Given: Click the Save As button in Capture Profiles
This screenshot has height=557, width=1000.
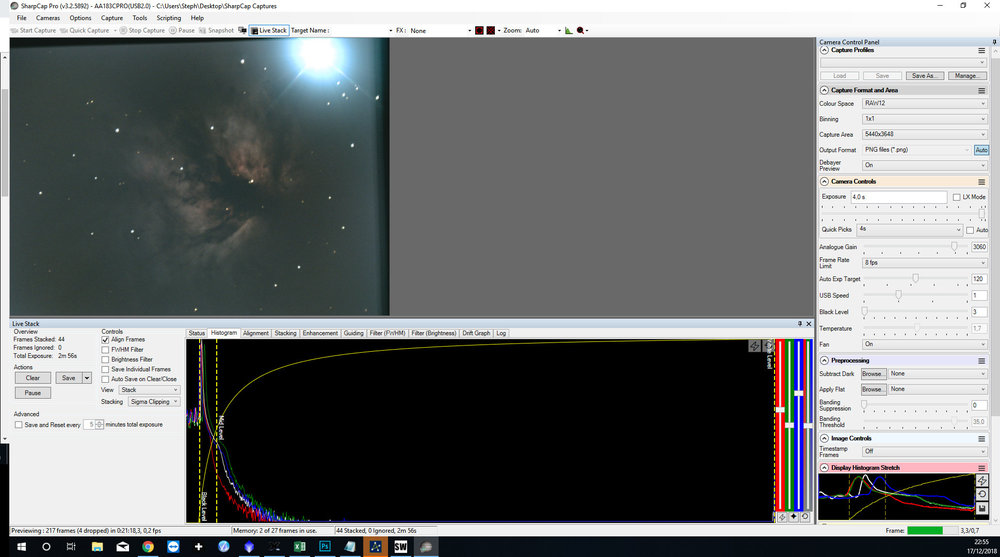Looking at the screenshot, I should click(x=925, y=76).
